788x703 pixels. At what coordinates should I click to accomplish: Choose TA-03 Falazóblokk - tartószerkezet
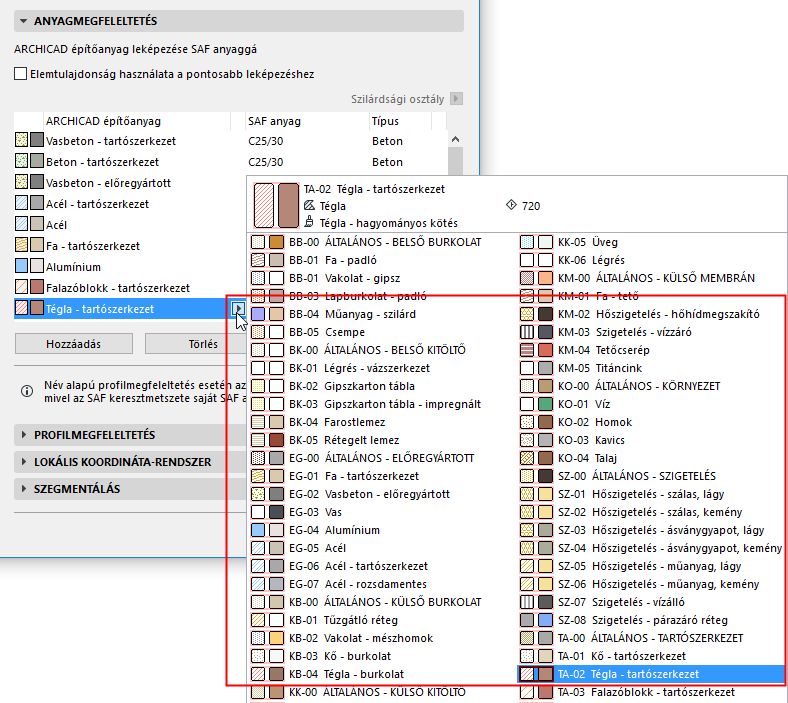point(652,692)
